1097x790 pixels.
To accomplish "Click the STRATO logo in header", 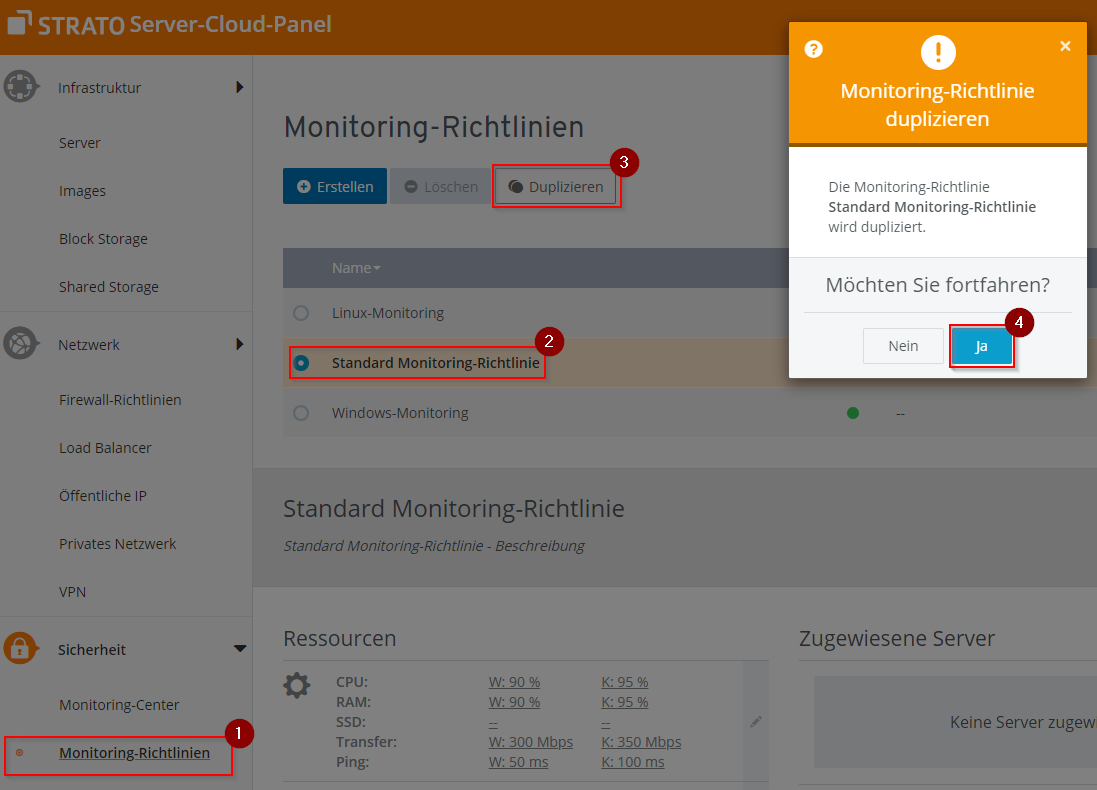I will (66, 24).
